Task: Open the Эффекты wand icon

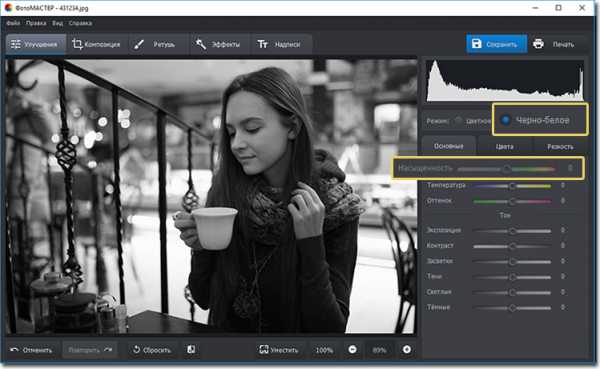Action: coord(201,44)
